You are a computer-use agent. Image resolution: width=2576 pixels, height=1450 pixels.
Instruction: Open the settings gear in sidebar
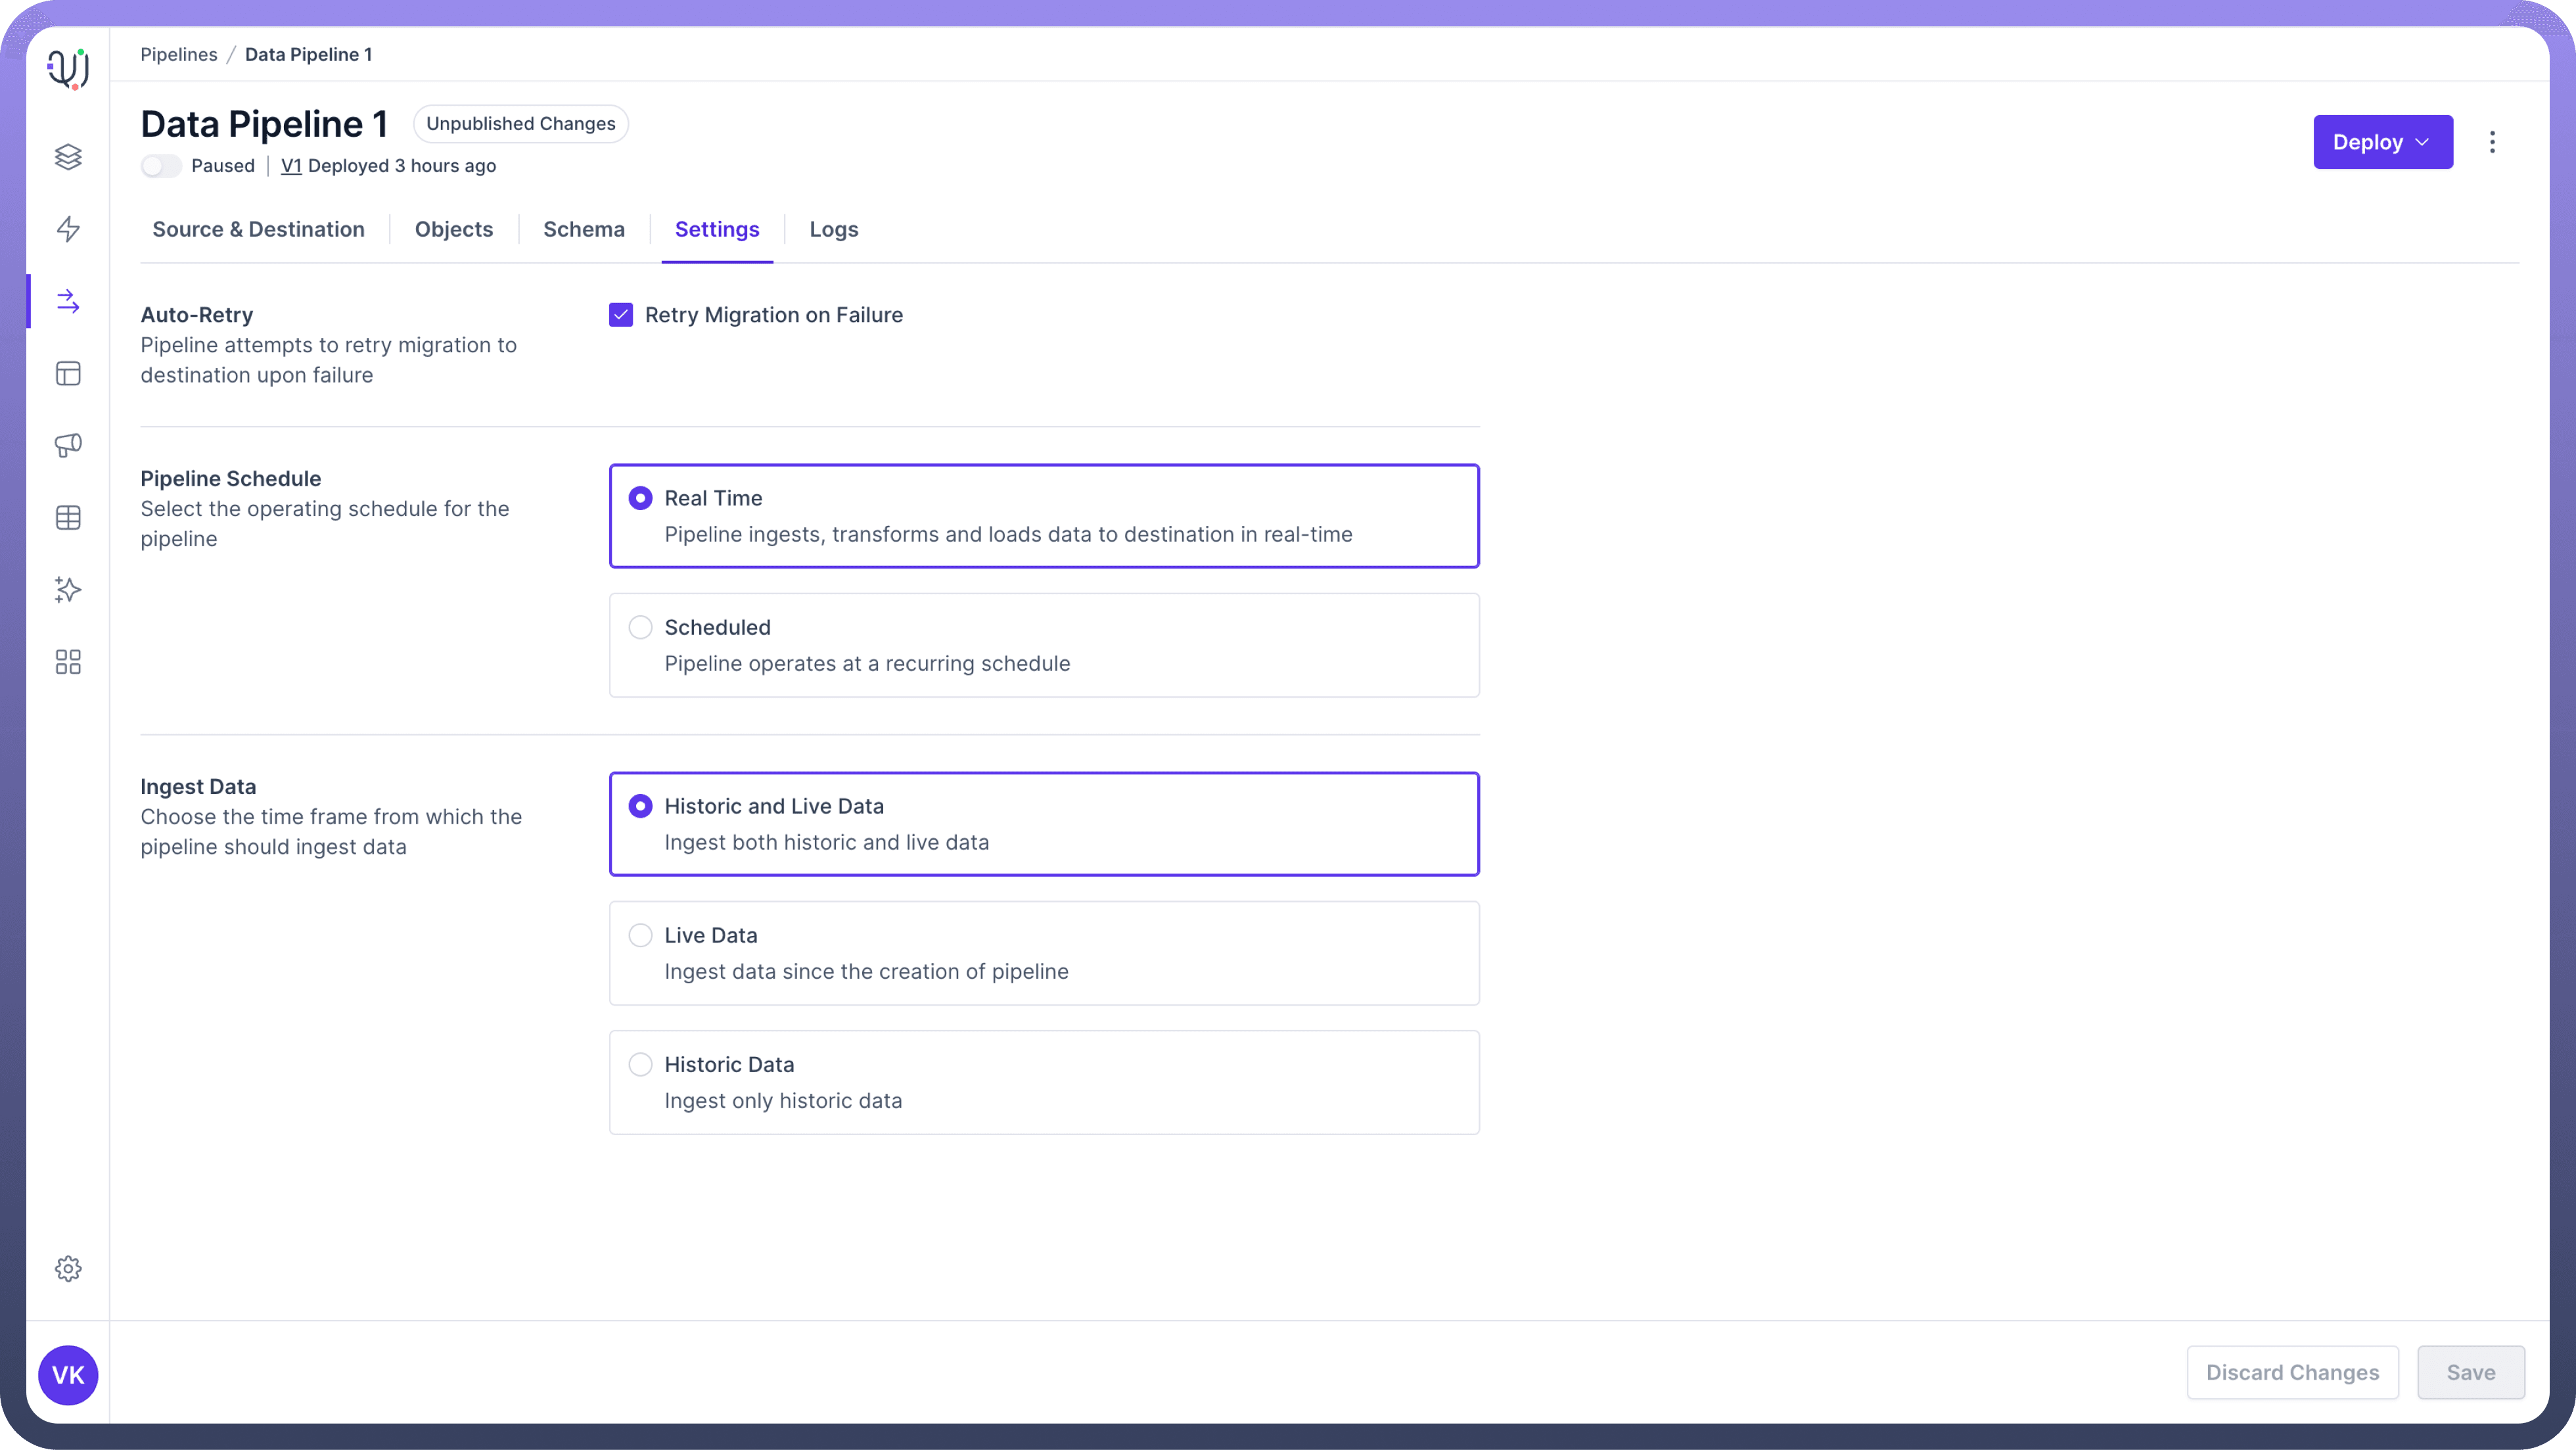(68, 1269)
